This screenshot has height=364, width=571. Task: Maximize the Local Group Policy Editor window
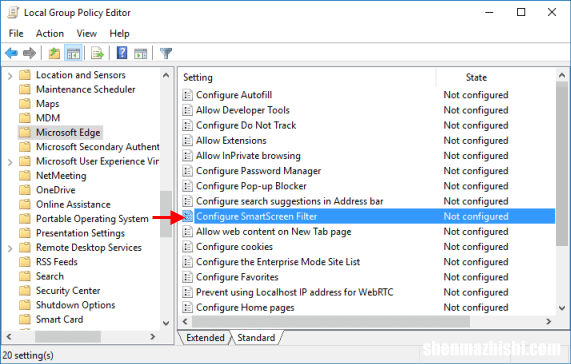[521, 12]
